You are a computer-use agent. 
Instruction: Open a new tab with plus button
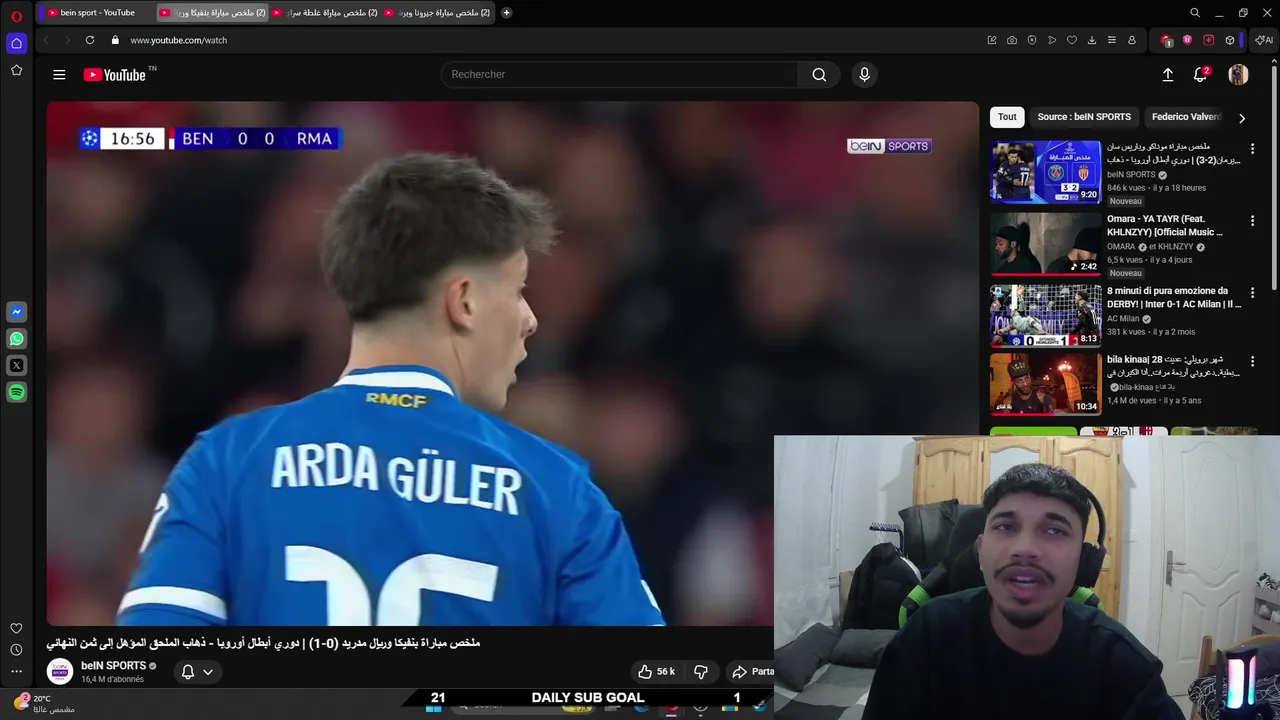coord(506,13)
